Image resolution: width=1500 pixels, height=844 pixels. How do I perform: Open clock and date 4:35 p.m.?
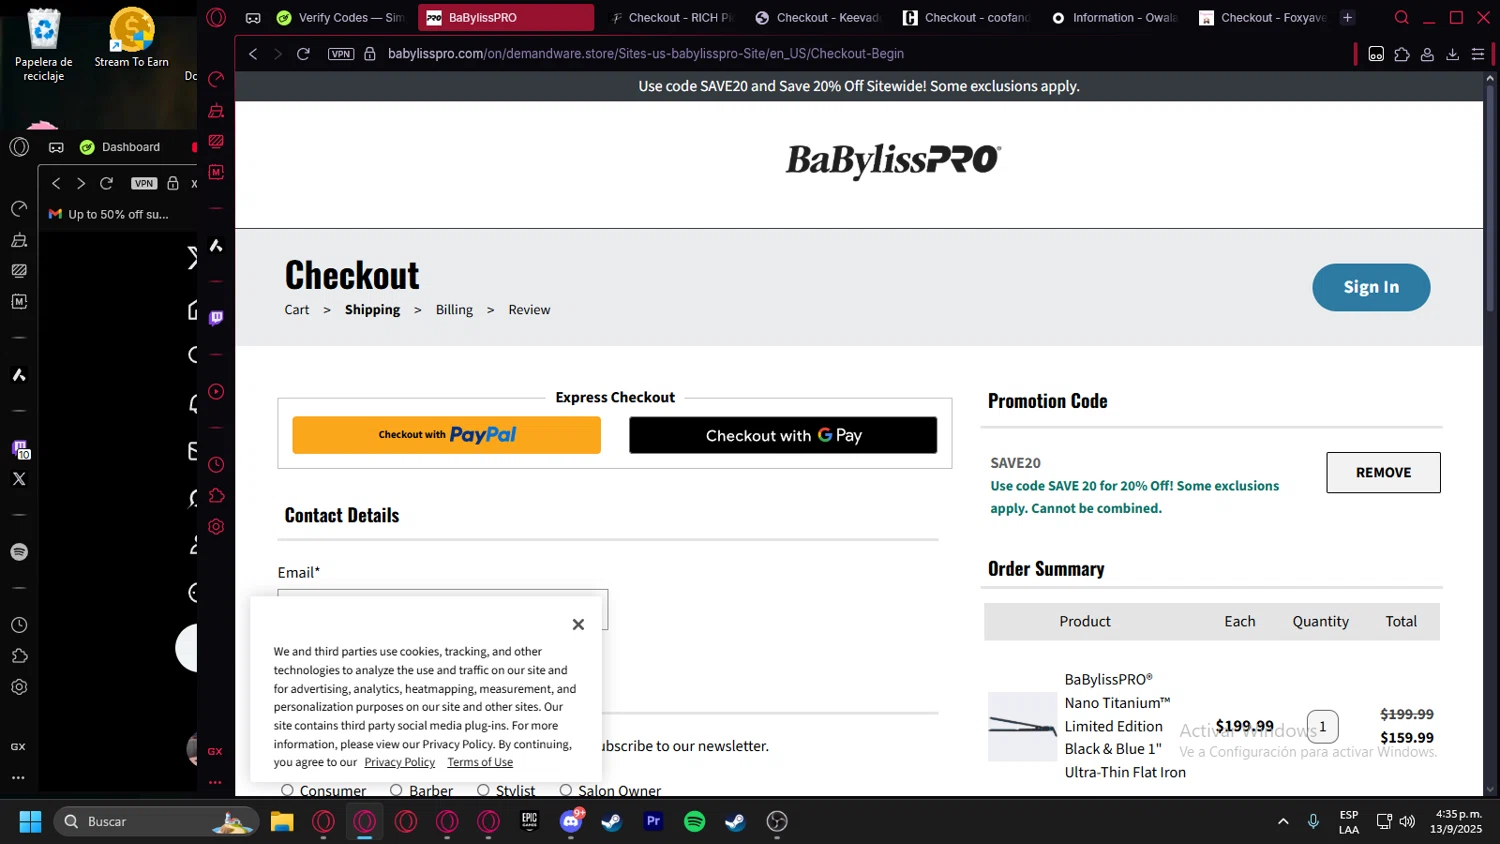coord(1457,822)
